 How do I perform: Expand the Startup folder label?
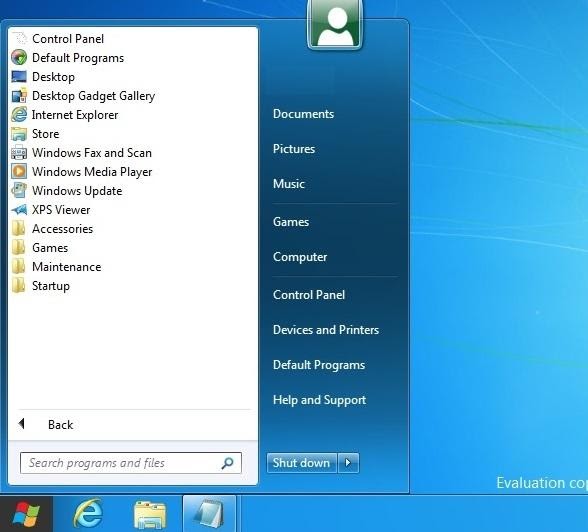(51, 286)
